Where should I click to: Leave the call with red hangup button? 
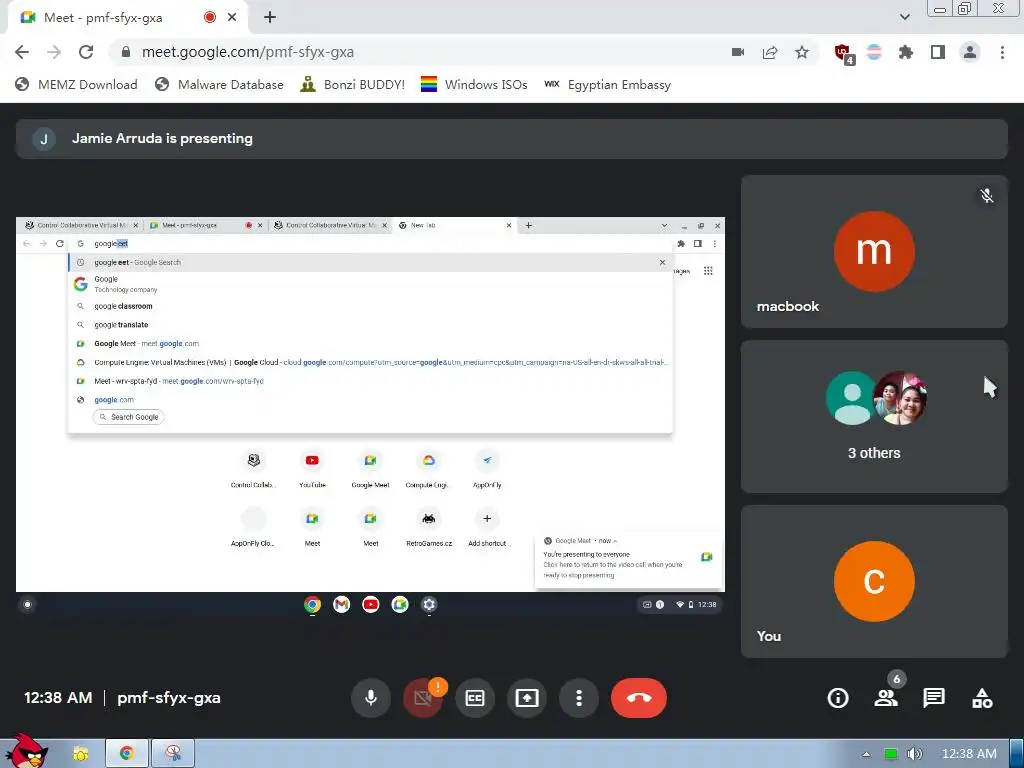(x=639, y=698)
